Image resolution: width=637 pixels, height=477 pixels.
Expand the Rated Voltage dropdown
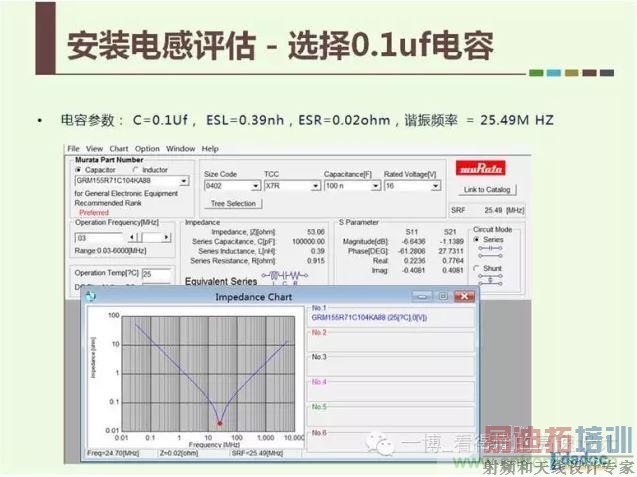pyautogui.click(x=436, y=186)
